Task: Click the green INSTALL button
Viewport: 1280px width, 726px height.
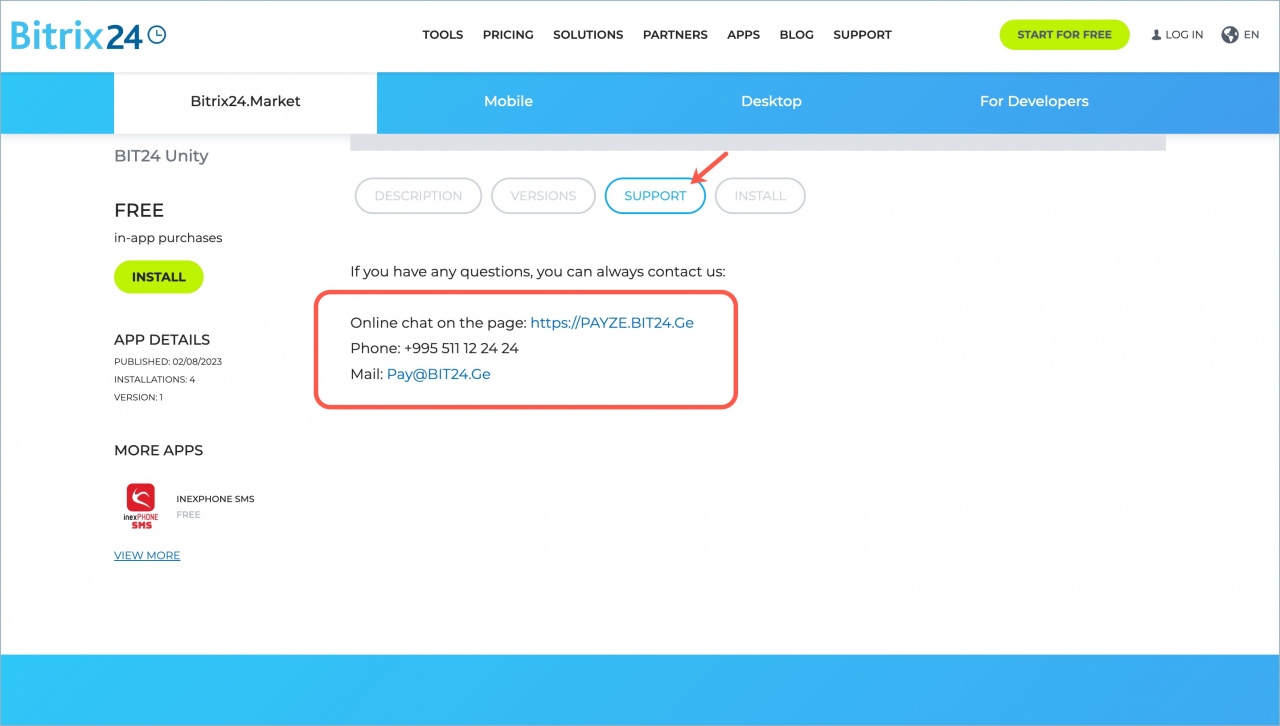Action: pos(159,277)
